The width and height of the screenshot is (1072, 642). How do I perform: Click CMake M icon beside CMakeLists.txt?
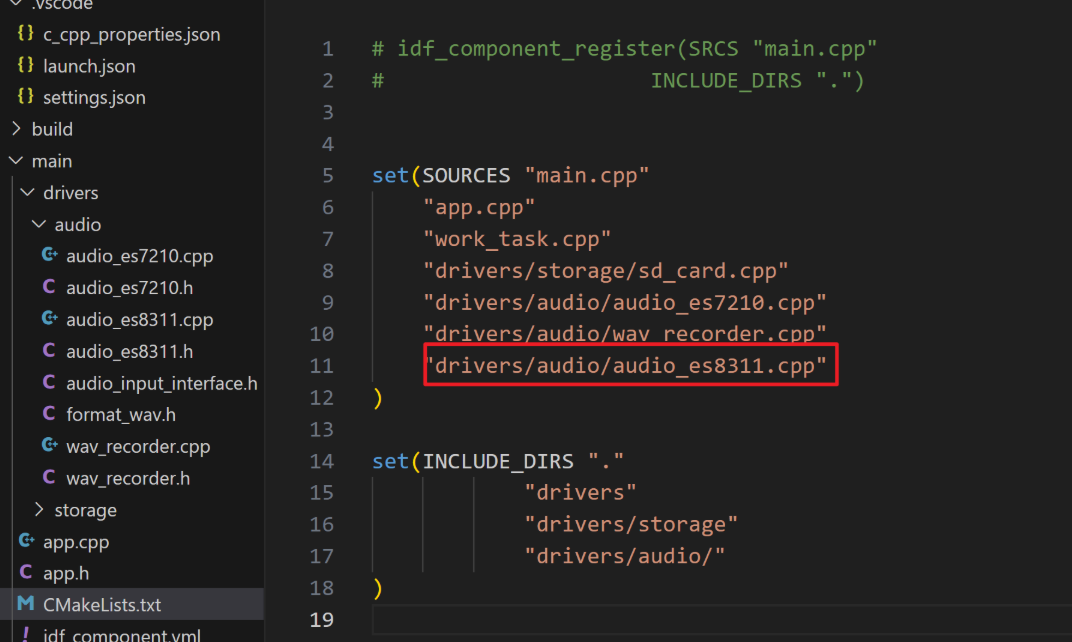26,604
